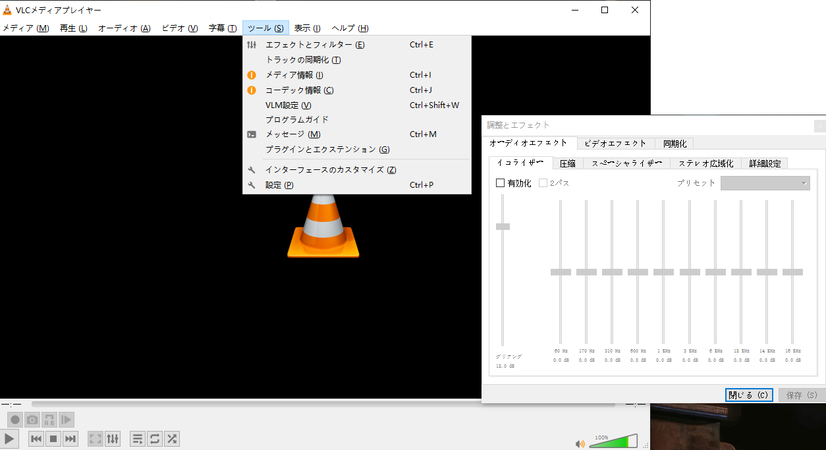Click the 310 Hz equalizer slider

[x=612, y=272]
